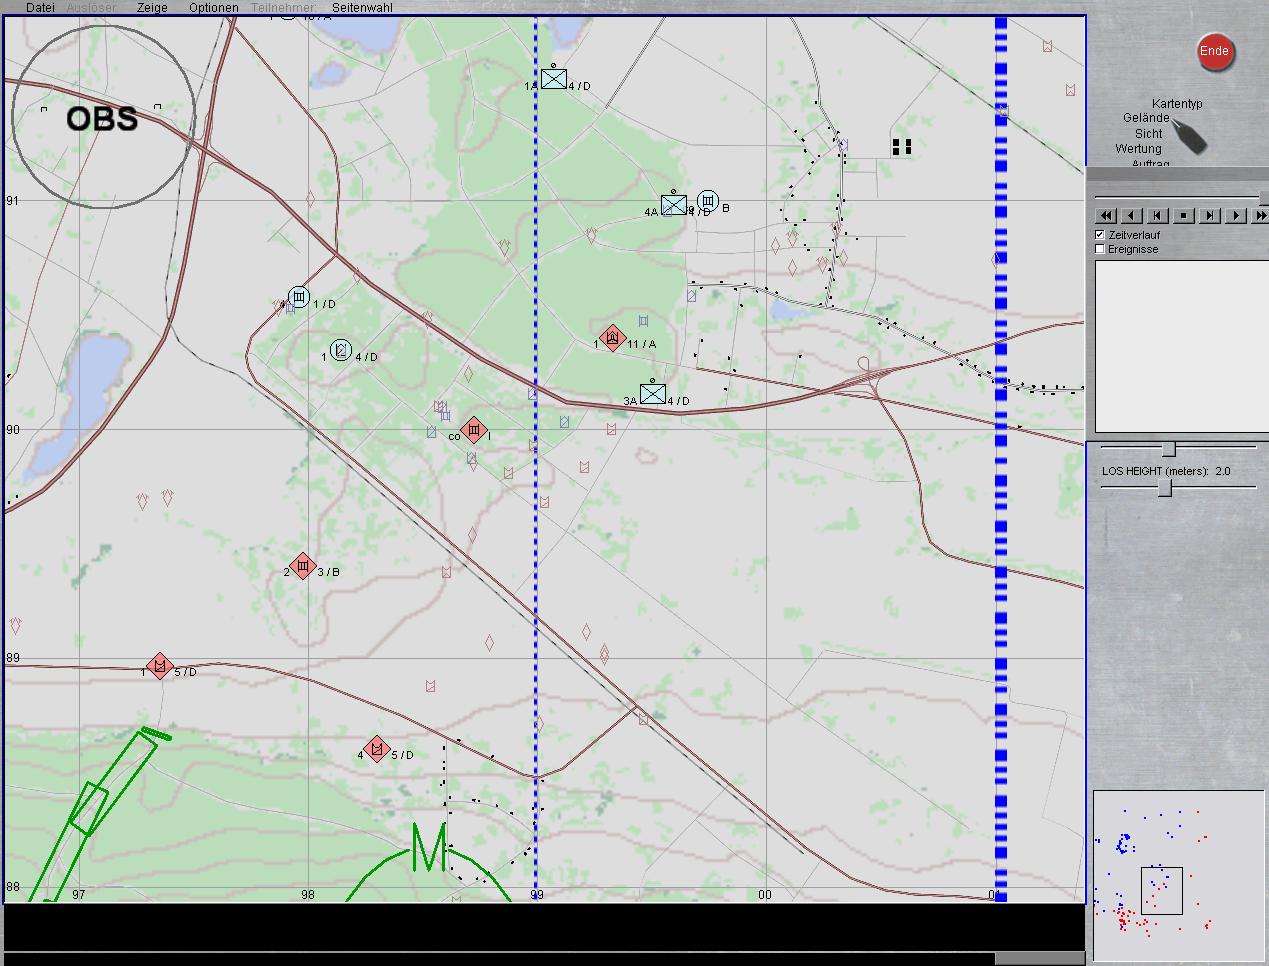Open the Seitenwahl menu

click(362, 8)
